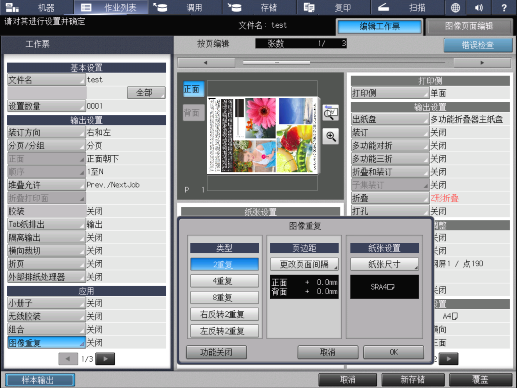Screen dimensions: 517x388
Task: Select 背面 back side preview toggle
Action: 193,113
